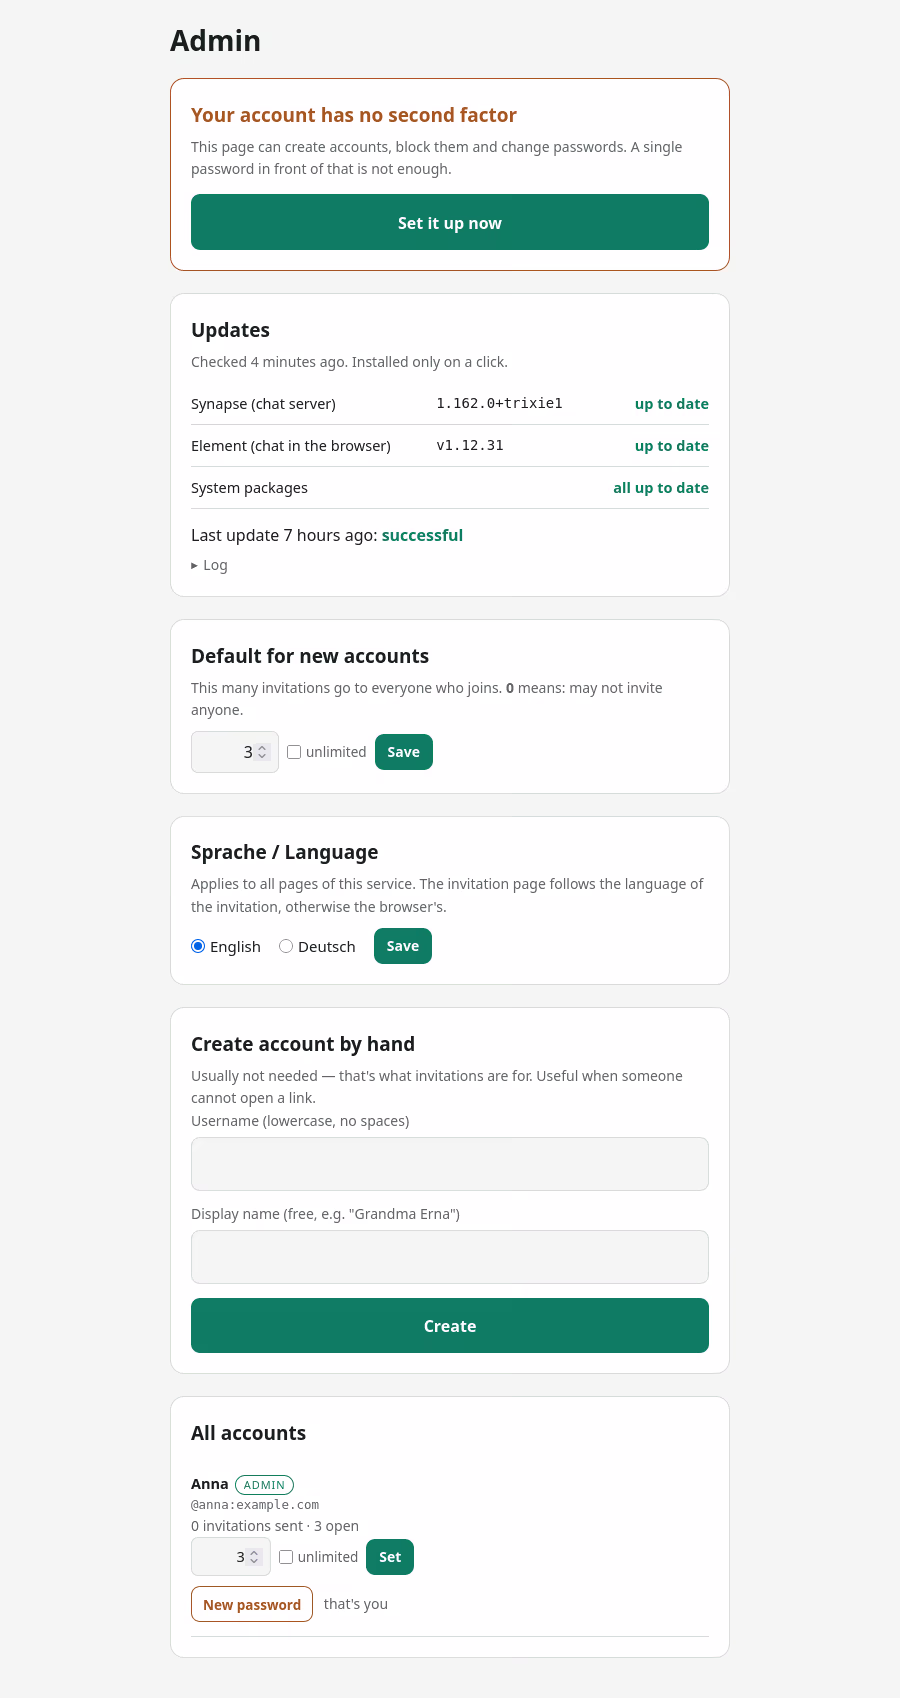Click 'Element (chat in the browser)' label

291,446
